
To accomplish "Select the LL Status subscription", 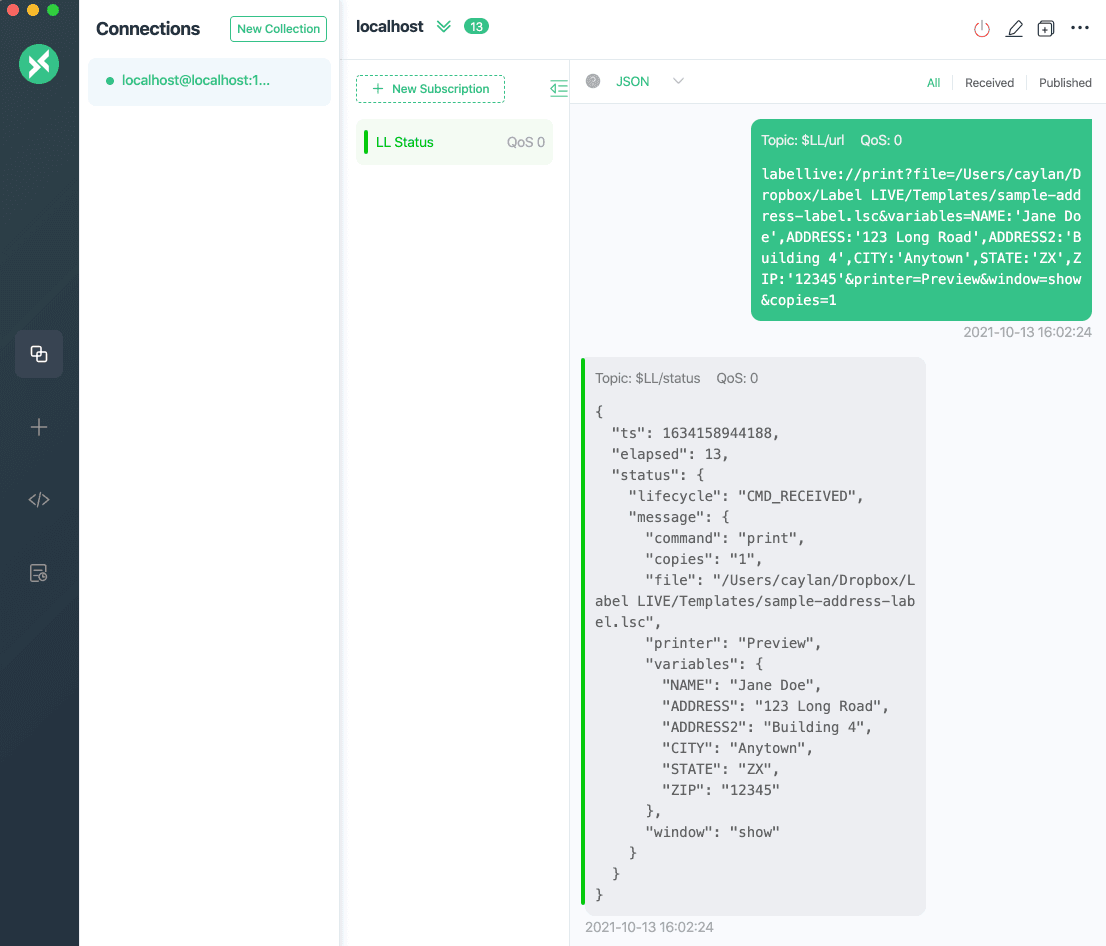I will (x=440, y=142).
